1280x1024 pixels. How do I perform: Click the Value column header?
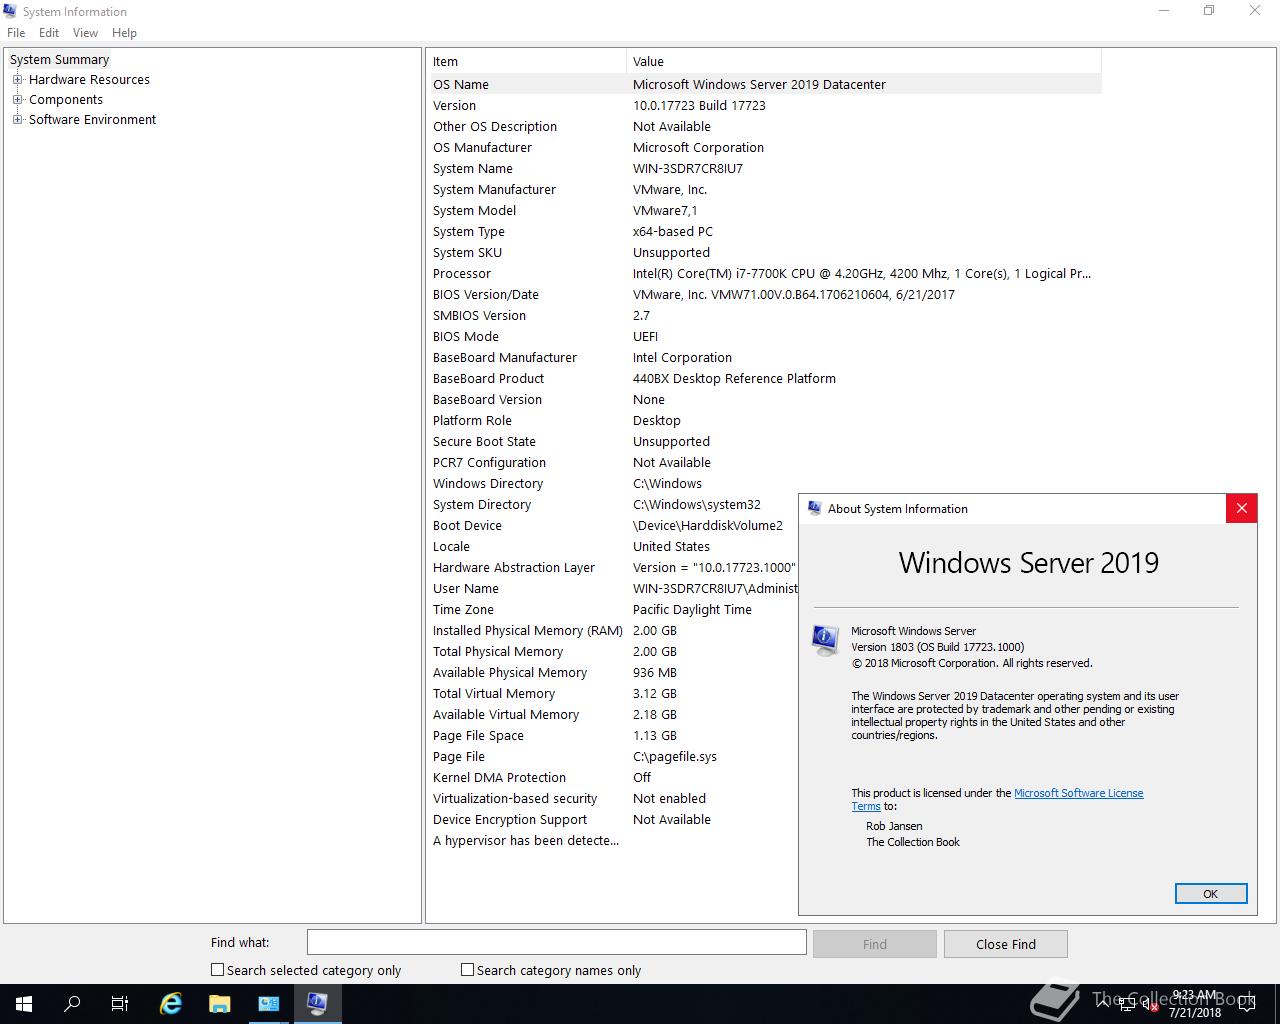864,61
